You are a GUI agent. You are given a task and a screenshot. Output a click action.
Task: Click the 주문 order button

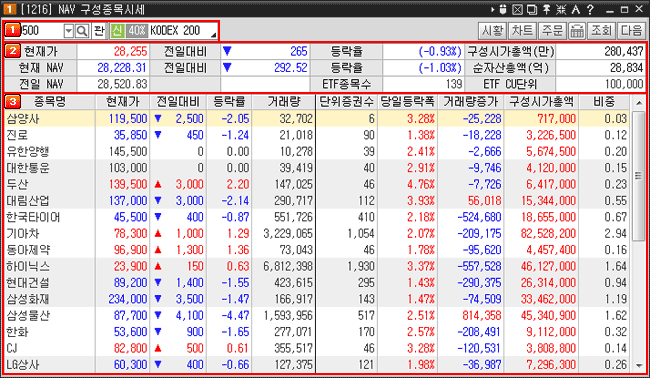553,30
